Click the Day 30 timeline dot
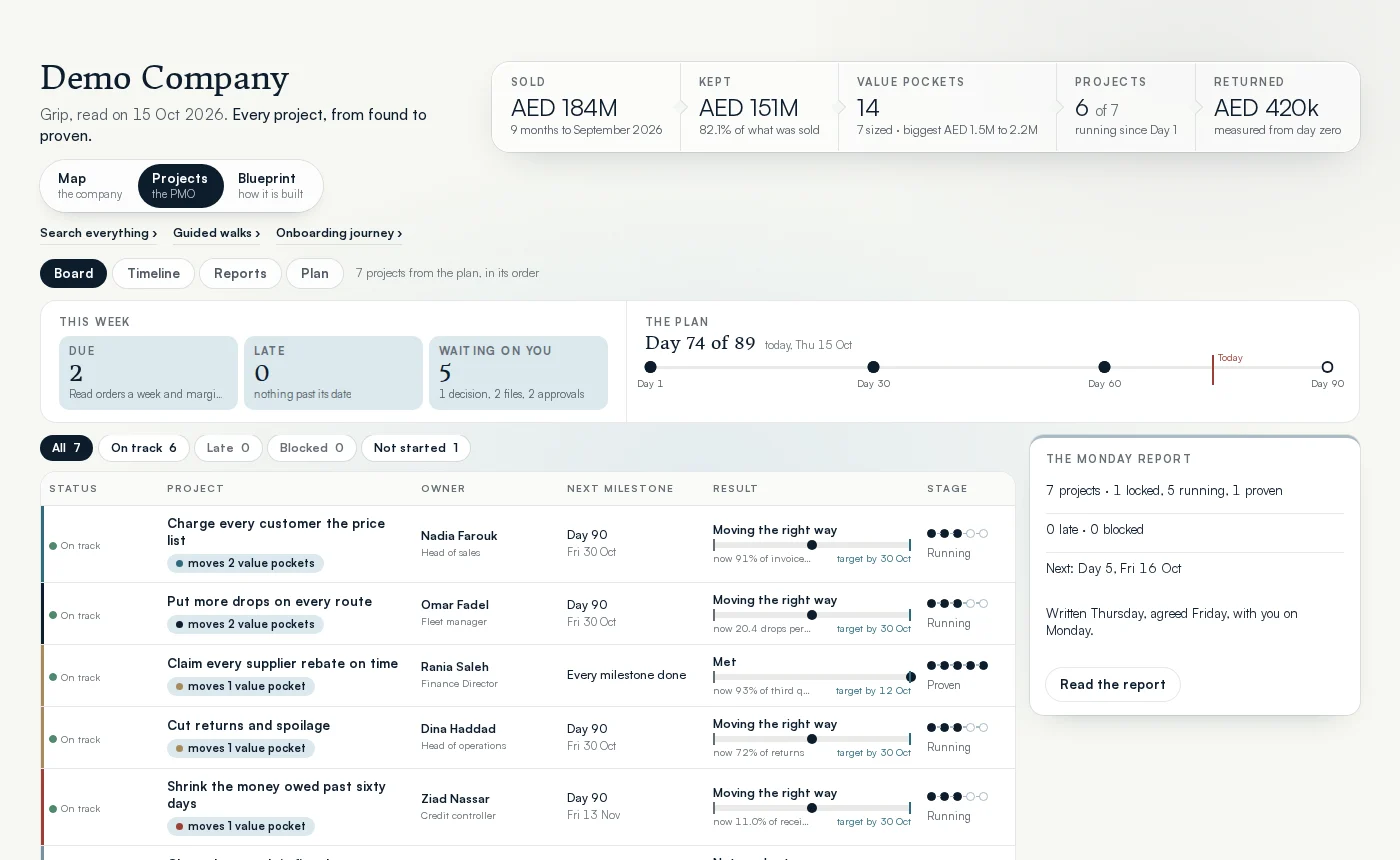This screenshot has height=860, width=1400. click(x=873, y=367)
